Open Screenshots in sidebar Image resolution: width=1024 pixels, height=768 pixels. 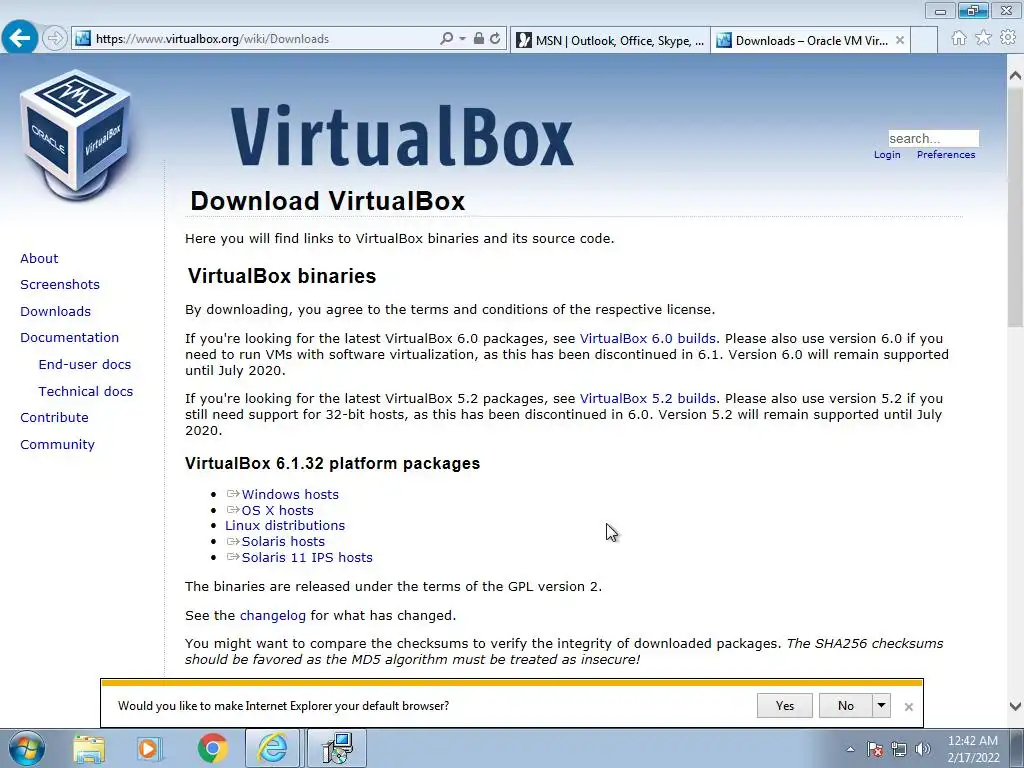[x=60, y=285]
